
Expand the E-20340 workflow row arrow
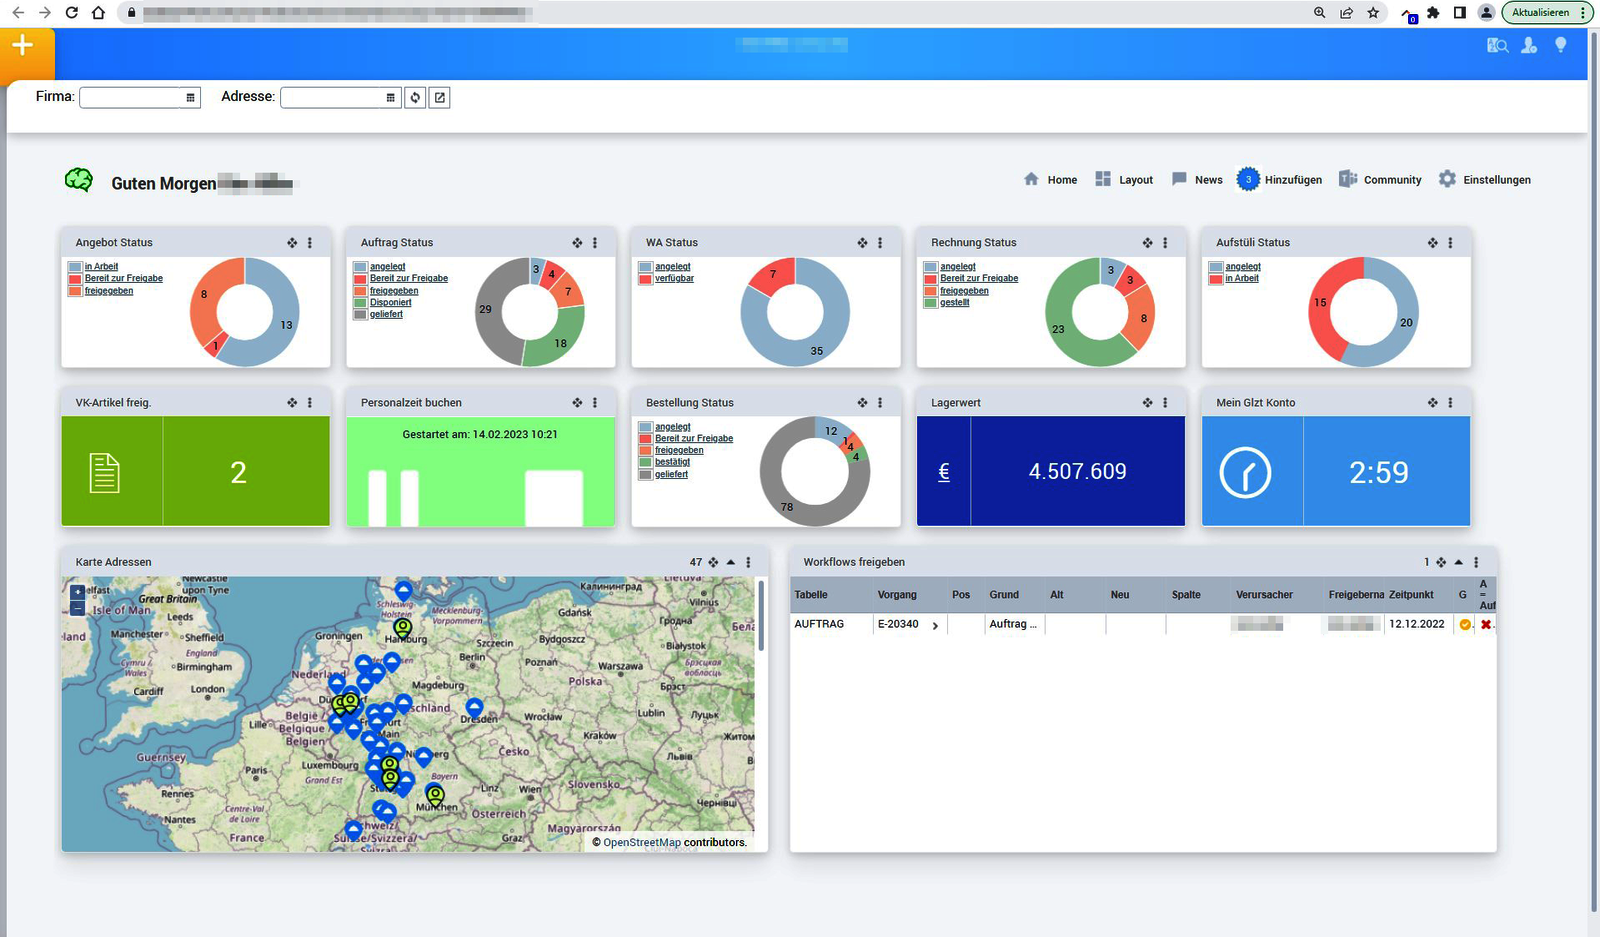coord(937,624)
